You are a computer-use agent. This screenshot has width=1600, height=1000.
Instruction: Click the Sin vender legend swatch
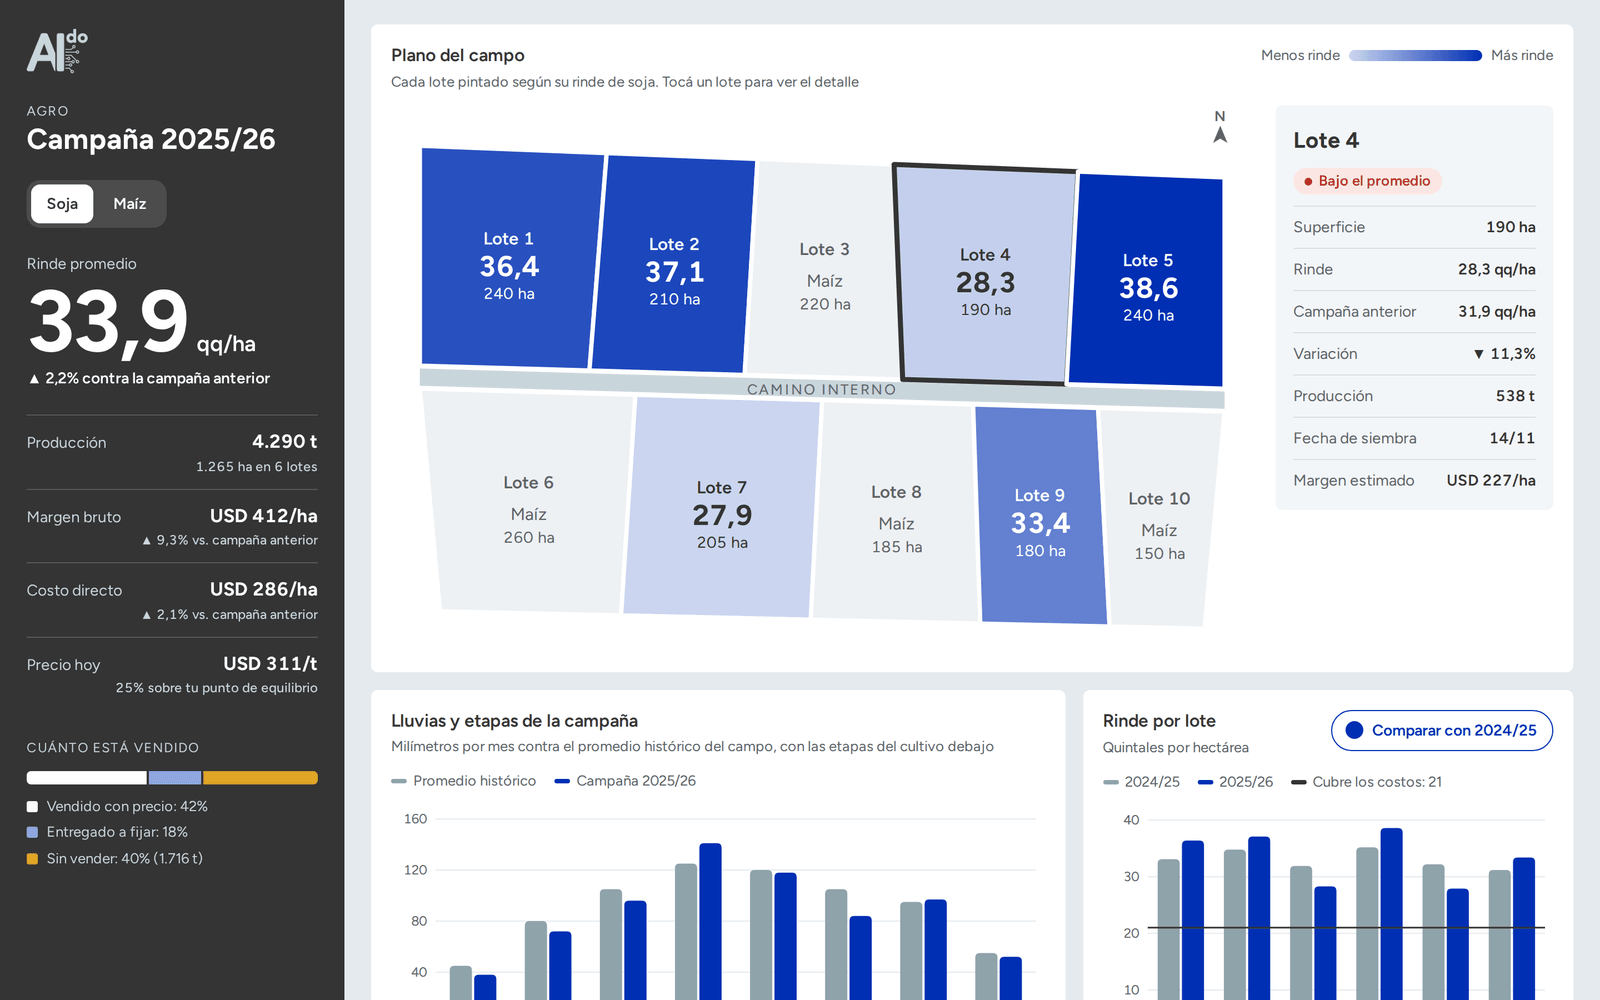32,858
